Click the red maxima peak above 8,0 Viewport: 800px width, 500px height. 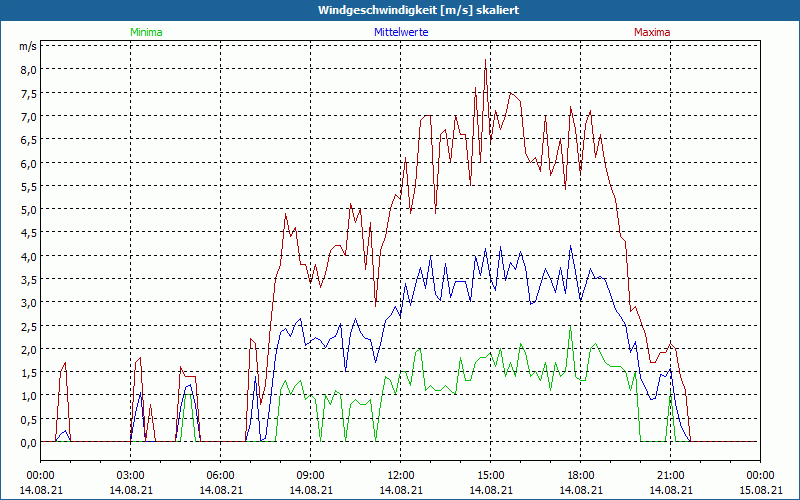pos(485,61)
